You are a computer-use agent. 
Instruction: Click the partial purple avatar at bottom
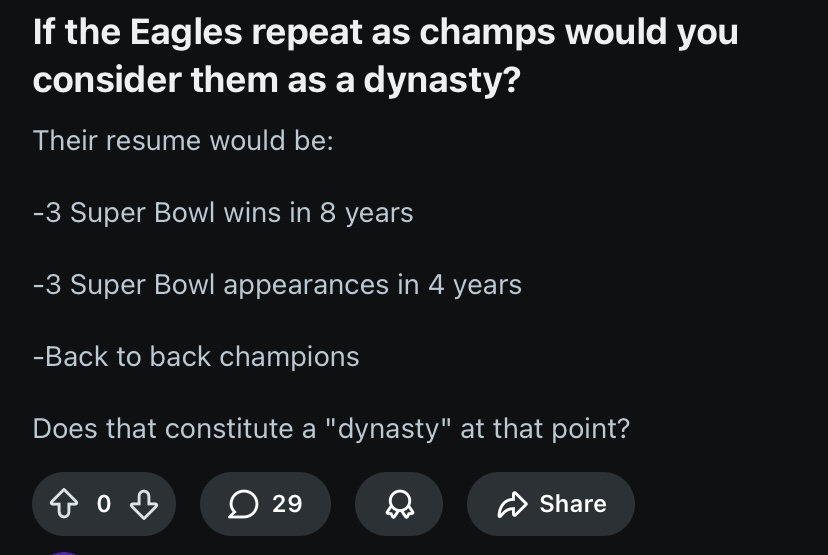coord(64,550)
